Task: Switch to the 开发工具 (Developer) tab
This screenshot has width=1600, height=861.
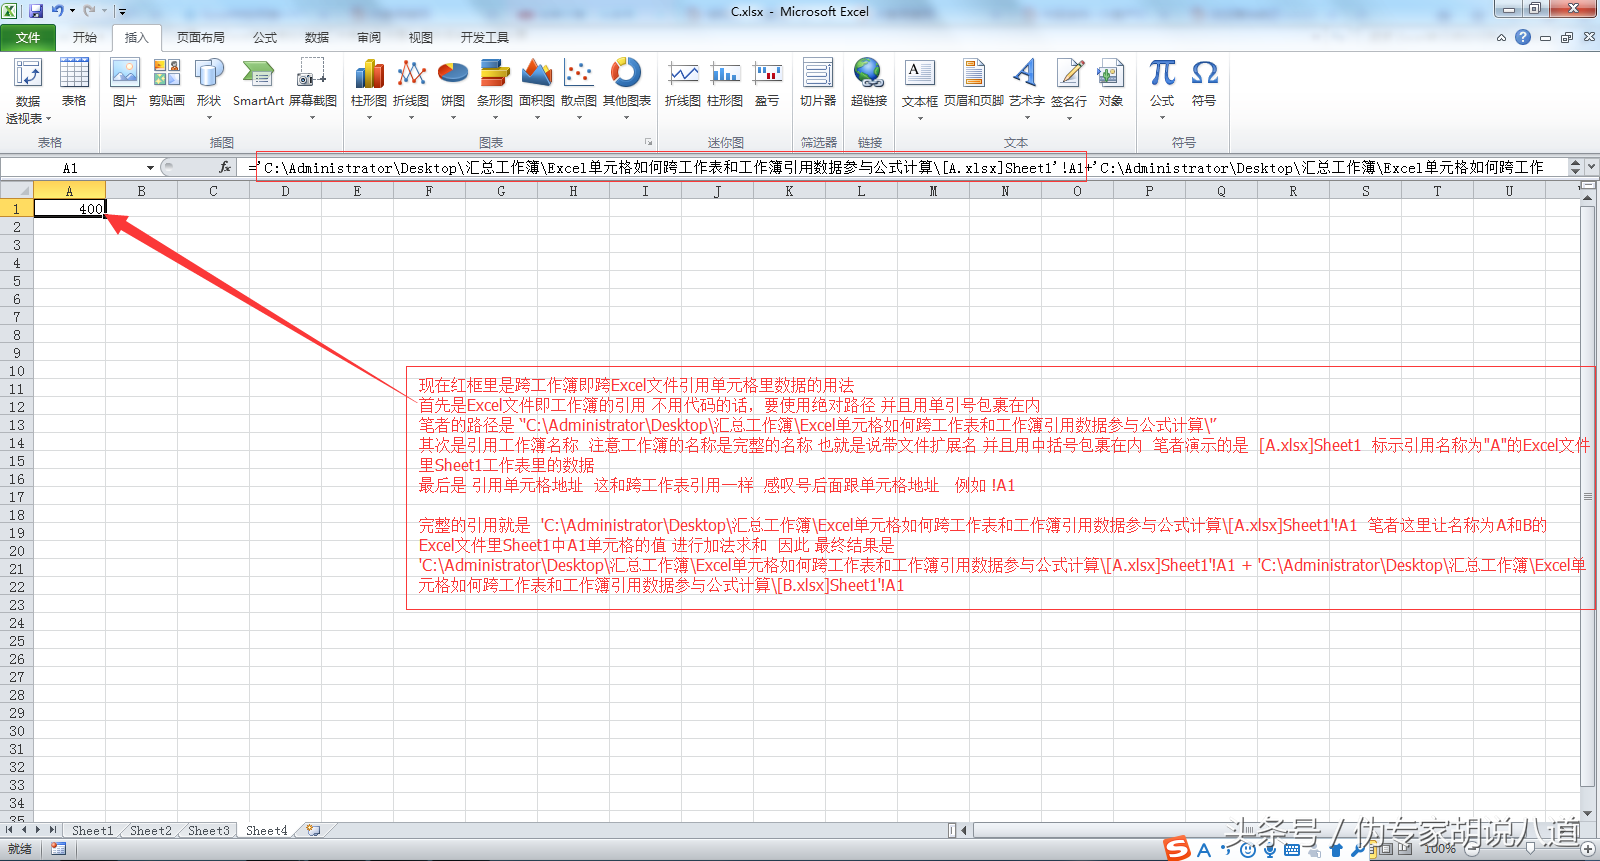Action: [485, 38]
